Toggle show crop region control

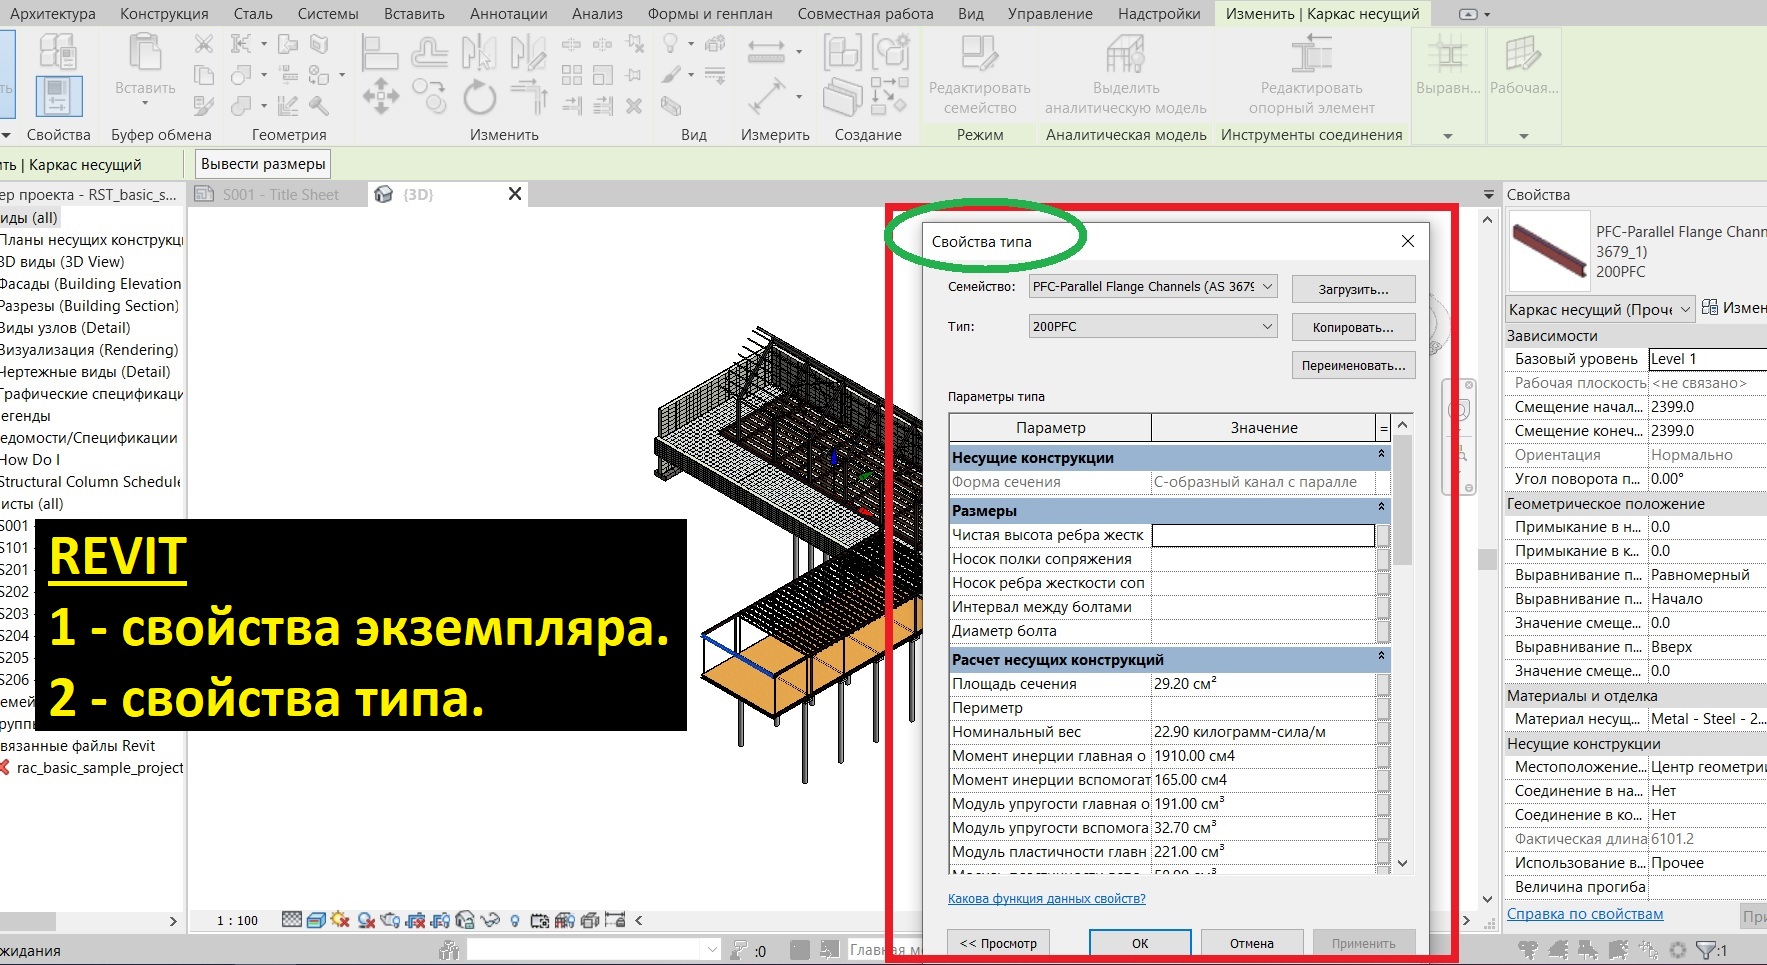[438, 919]
